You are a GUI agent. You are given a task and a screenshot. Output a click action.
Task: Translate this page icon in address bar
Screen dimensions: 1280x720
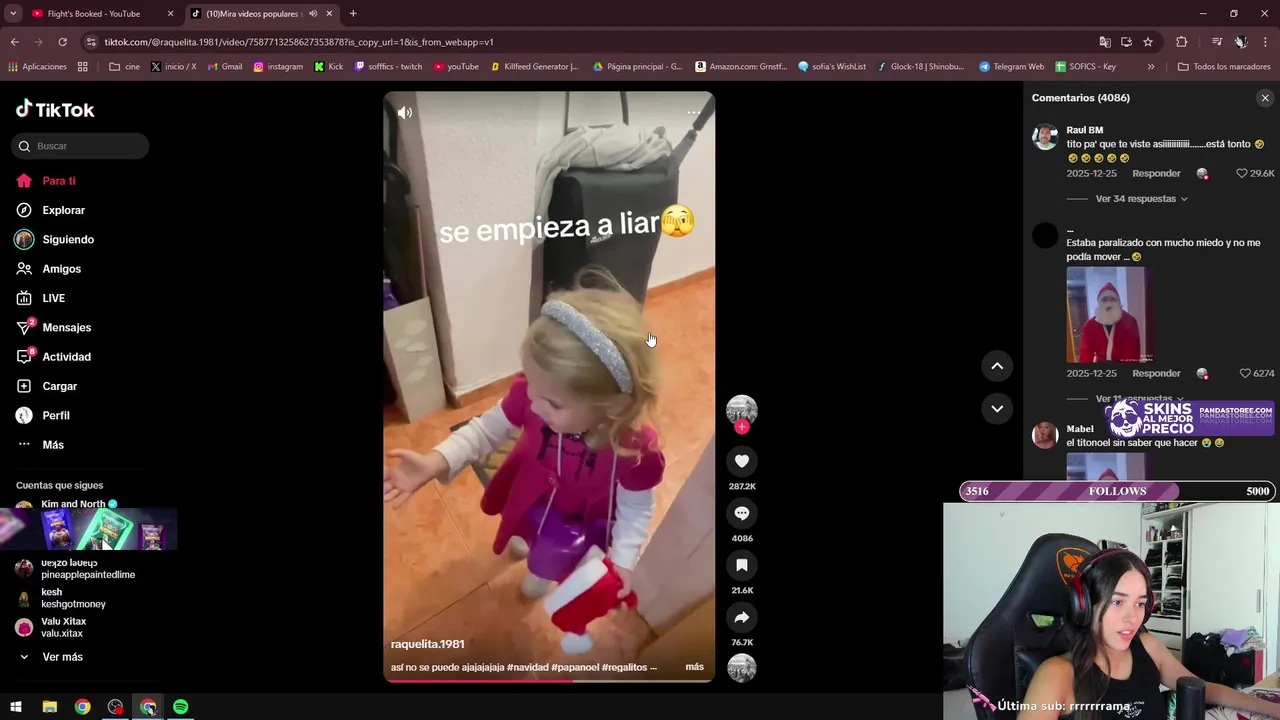[x=1105, y=42]
